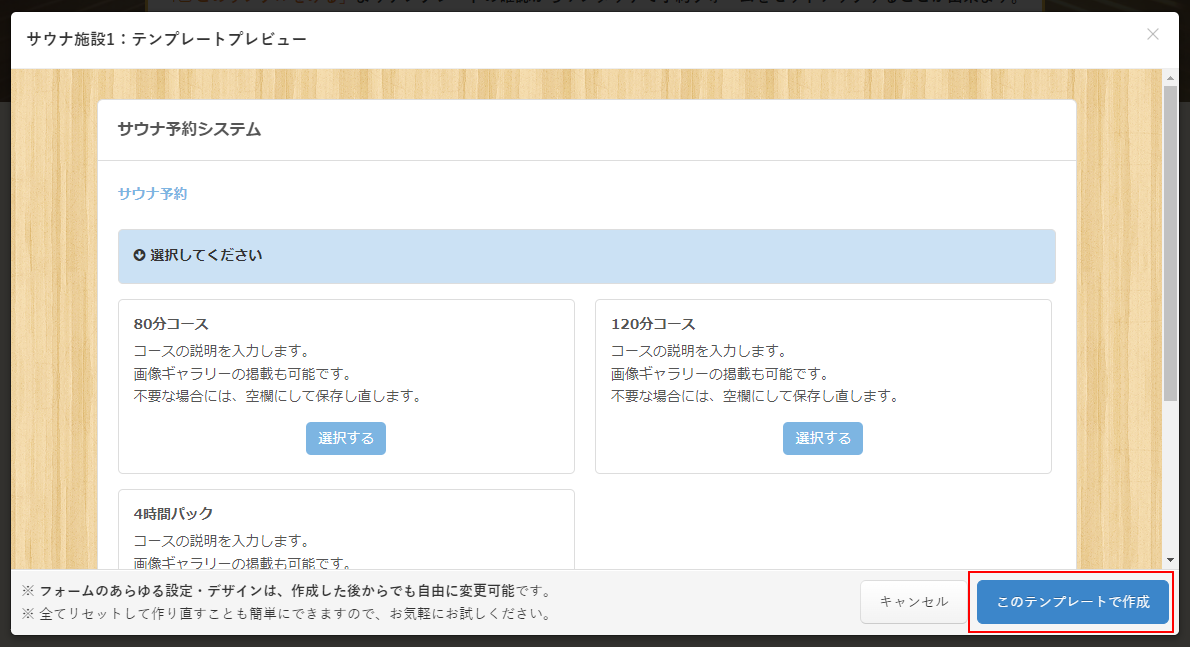Click the キャンセル button
Viewport: 1190px width, 647px height.
pyautogui.click(x=913, y=602)
